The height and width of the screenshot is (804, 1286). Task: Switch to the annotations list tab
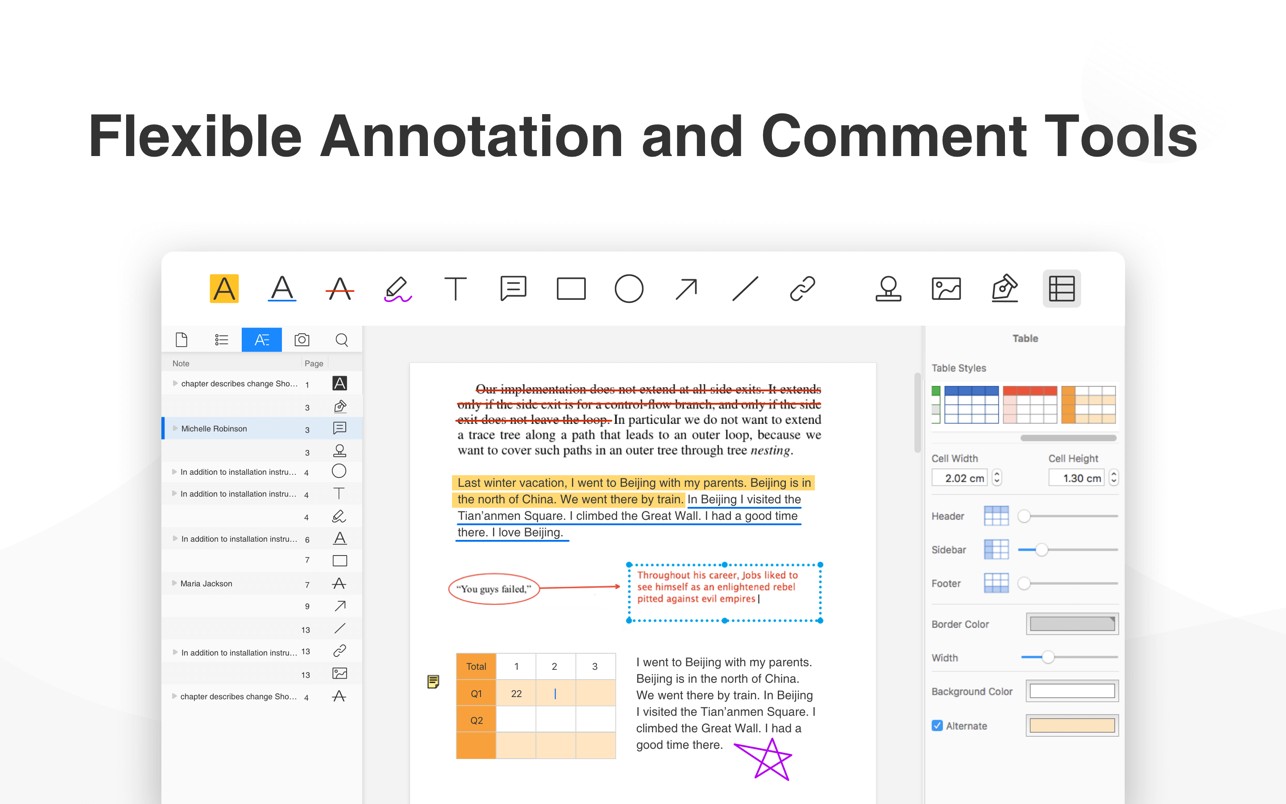[261, 340]
